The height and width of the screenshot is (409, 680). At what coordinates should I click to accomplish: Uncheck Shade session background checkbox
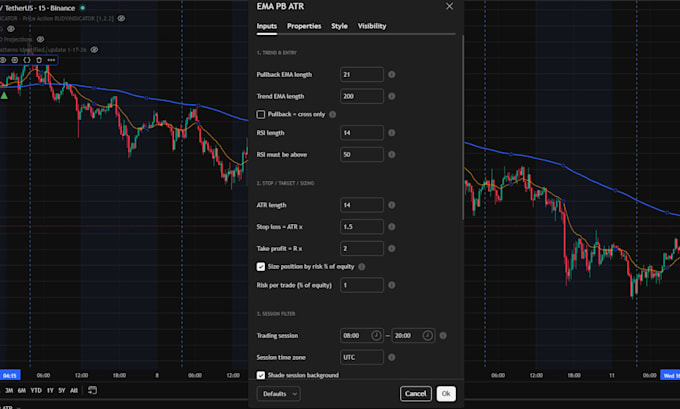pos(261,375)
